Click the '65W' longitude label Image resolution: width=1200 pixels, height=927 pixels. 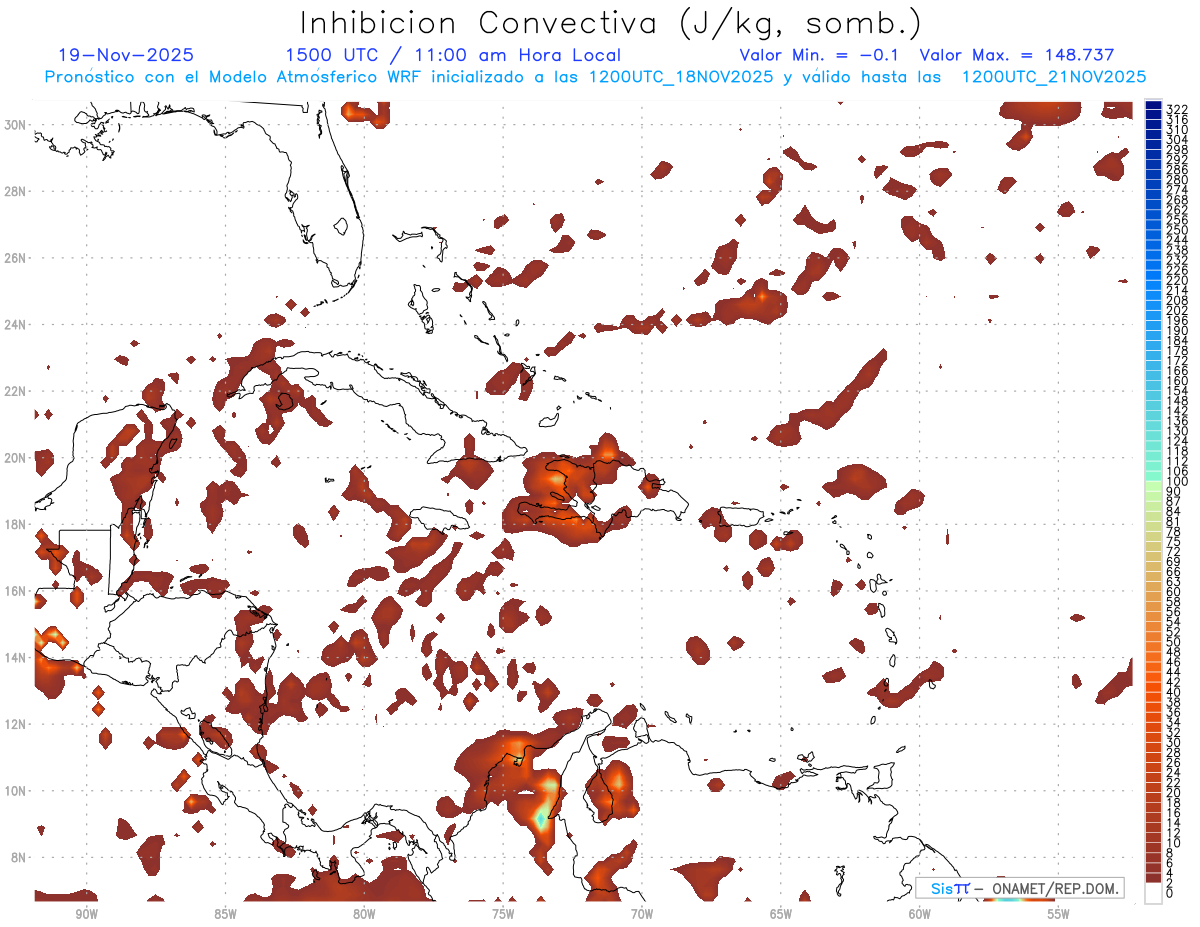[x=781, y=914]
